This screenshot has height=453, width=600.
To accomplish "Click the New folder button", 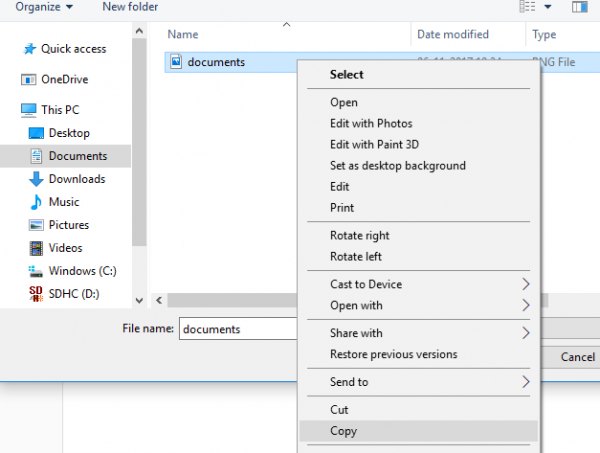I will click(130, 7).
